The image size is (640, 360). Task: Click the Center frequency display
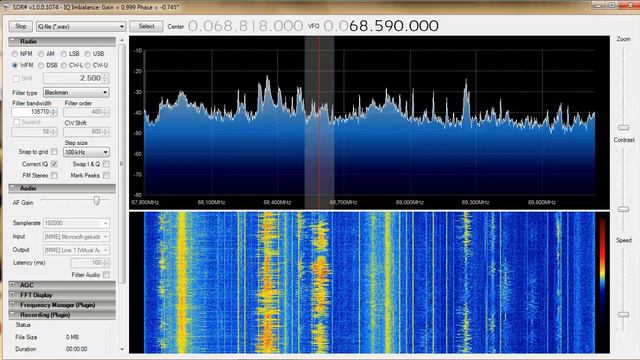(x=245, y=26)
